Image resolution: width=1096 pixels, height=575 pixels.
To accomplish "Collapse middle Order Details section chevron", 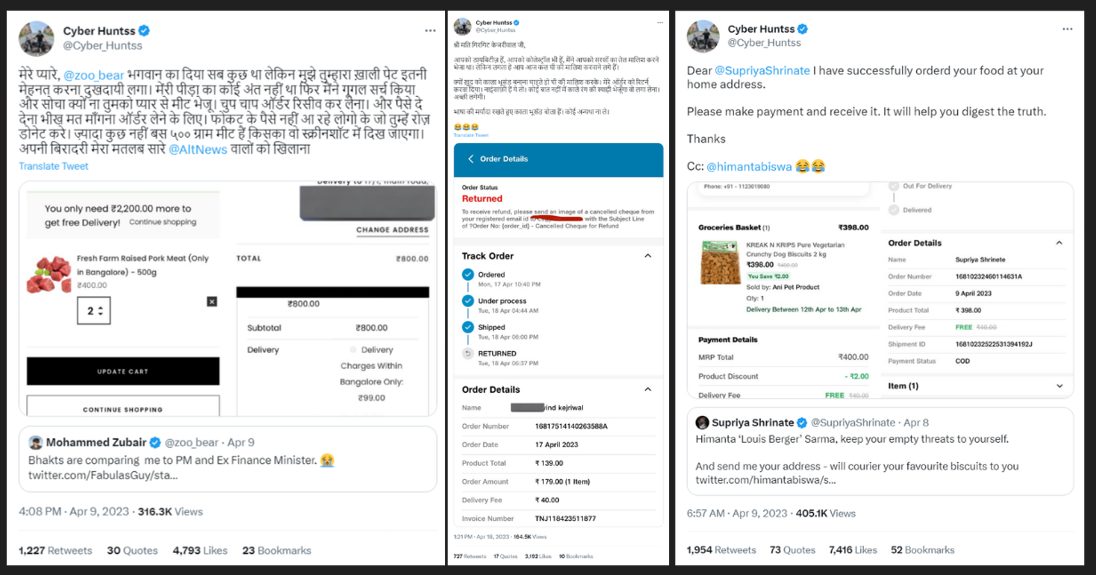I will coord(648,389).
